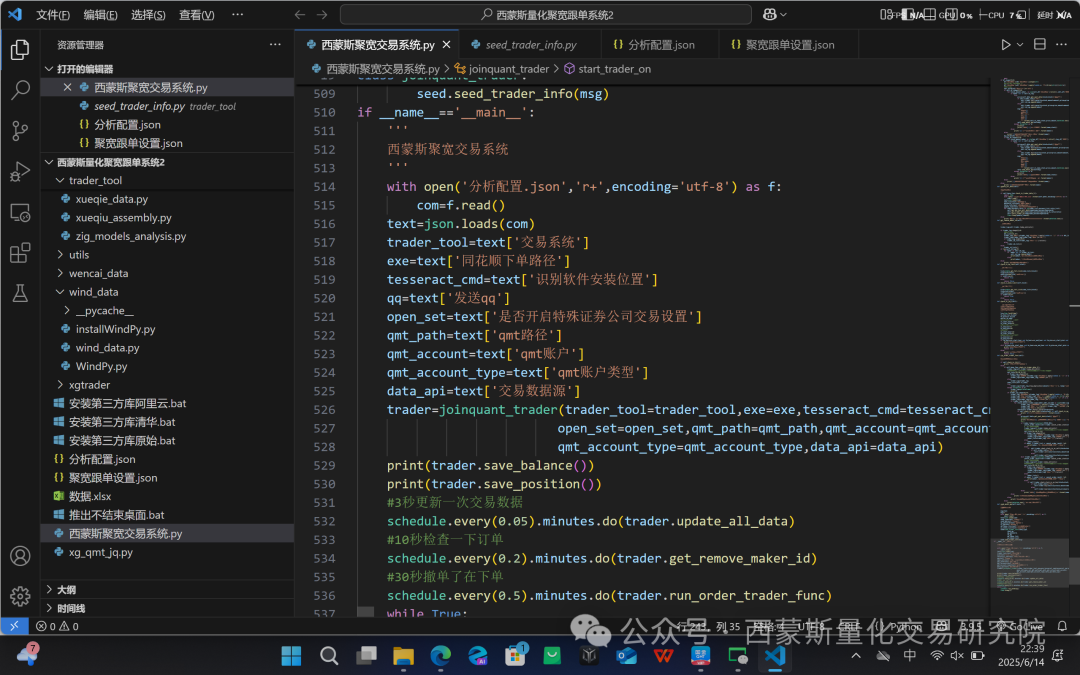
Task: Open the Explorer view in activity bar
Action: [x=20, y=49]
